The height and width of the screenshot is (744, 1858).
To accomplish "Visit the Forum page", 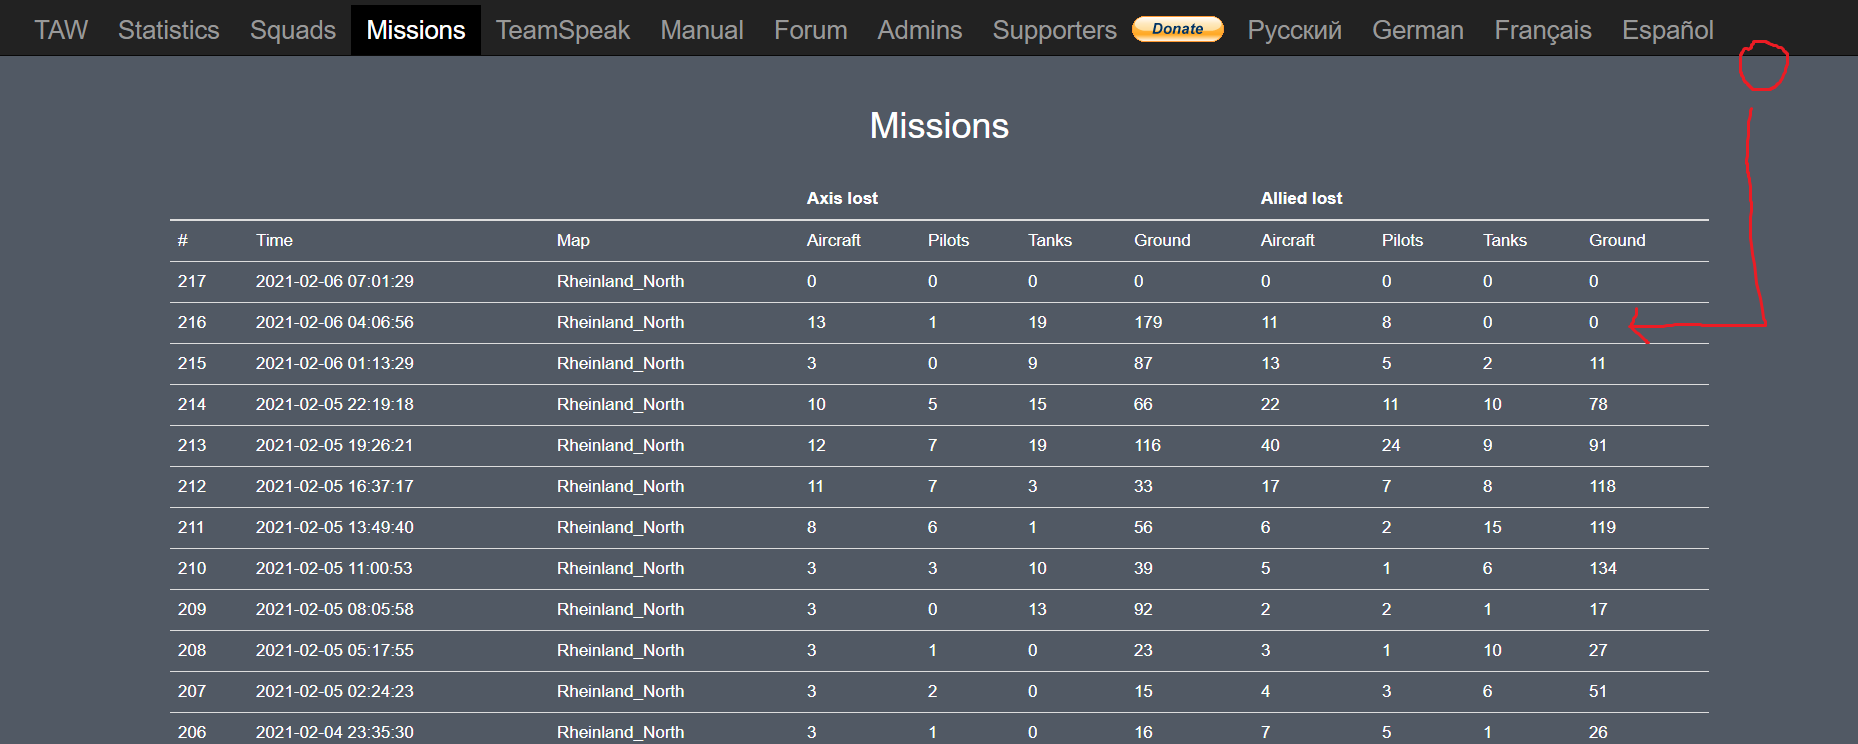I will (810, 30).
